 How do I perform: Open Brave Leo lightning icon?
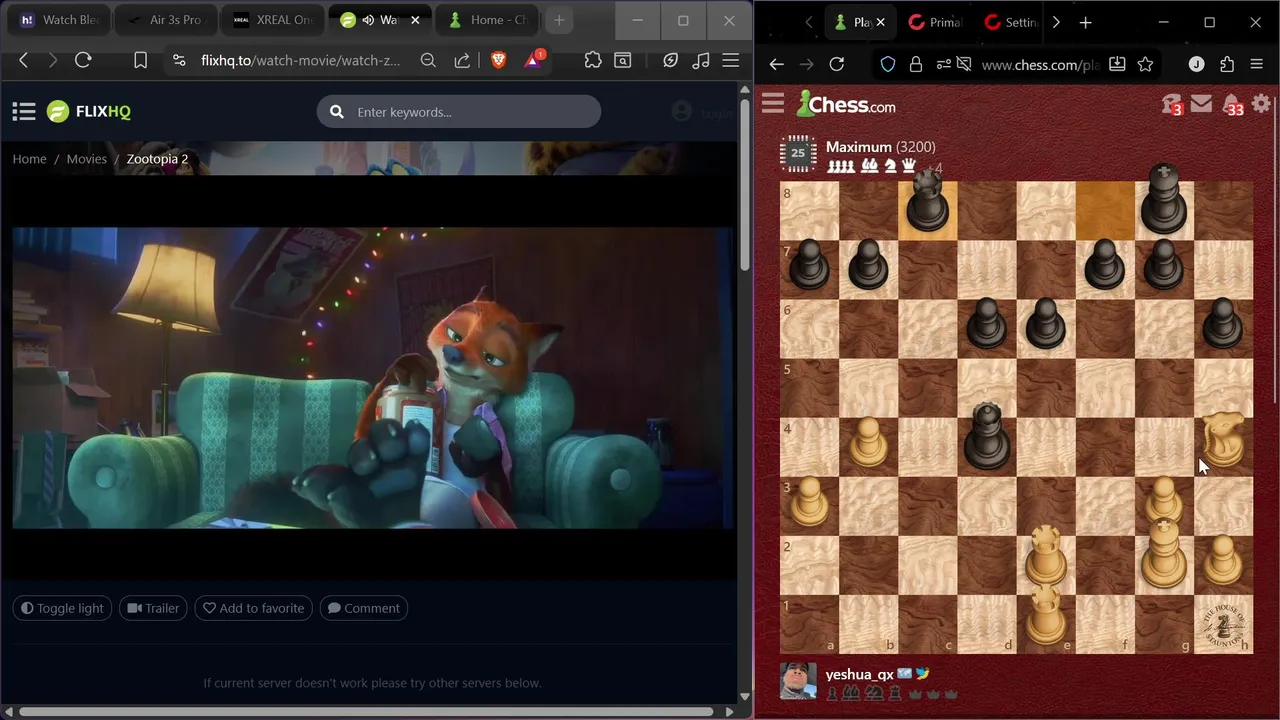tap(671, 61)
